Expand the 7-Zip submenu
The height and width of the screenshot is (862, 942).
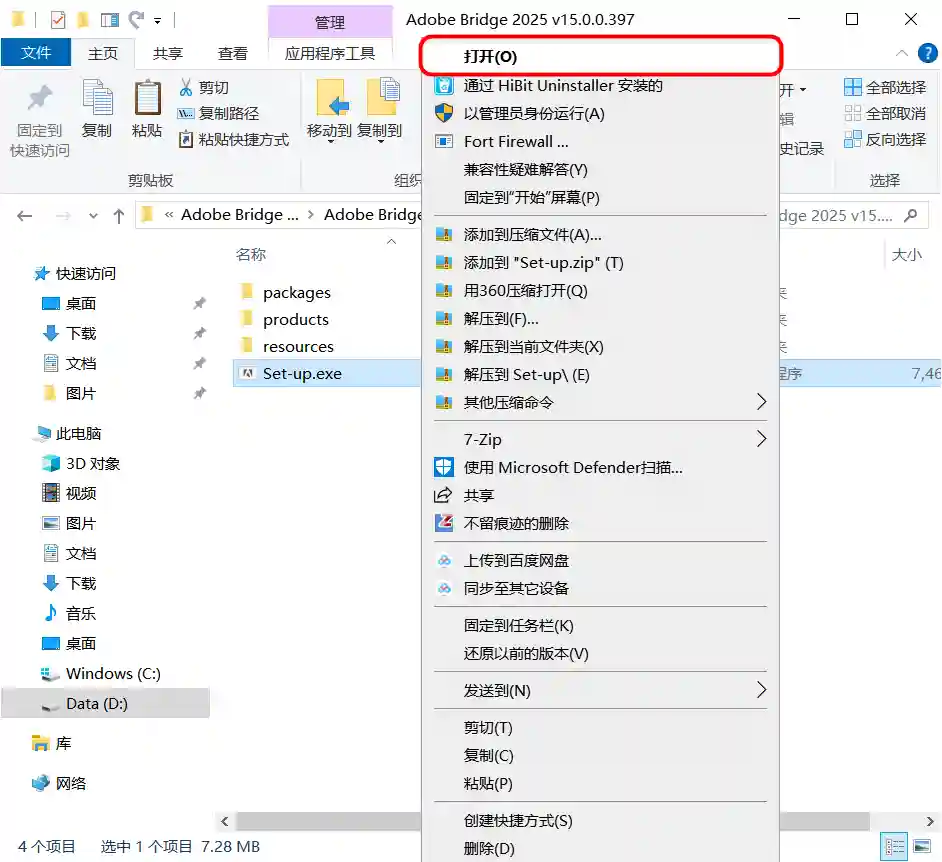click(x=760, y=439)
